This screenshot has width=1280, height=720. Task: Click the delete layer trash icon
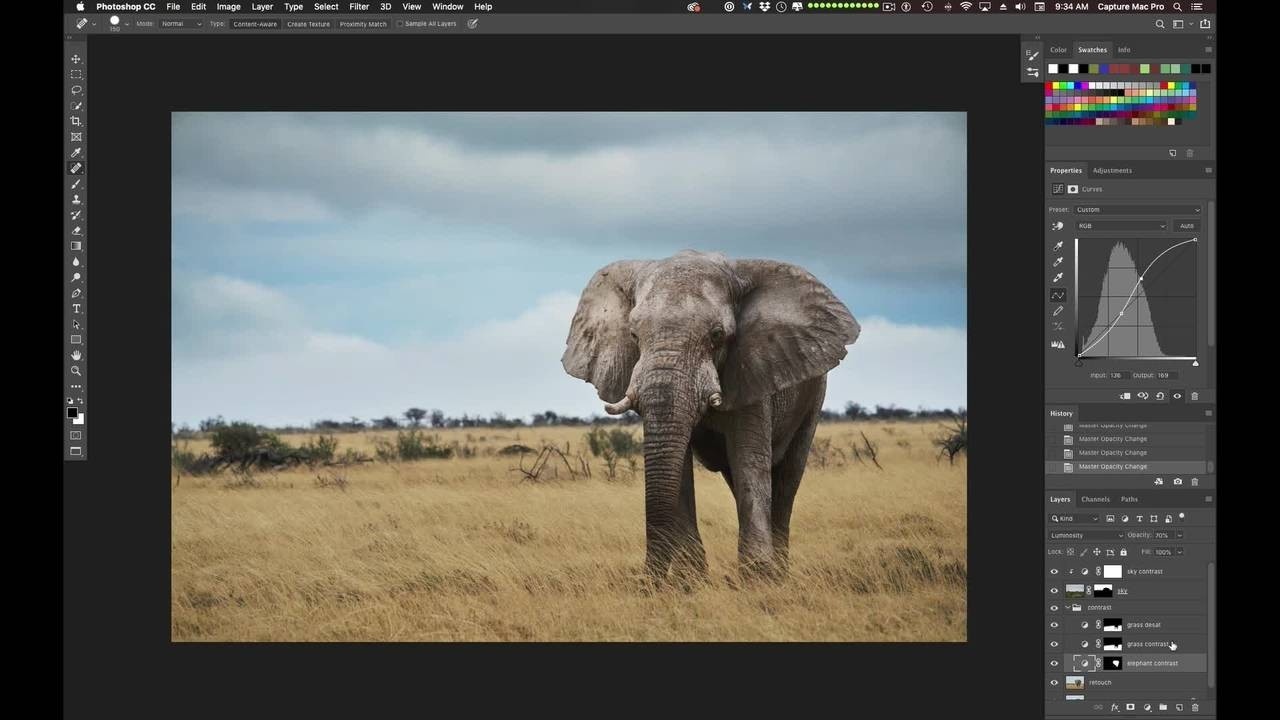(1195, 707)
